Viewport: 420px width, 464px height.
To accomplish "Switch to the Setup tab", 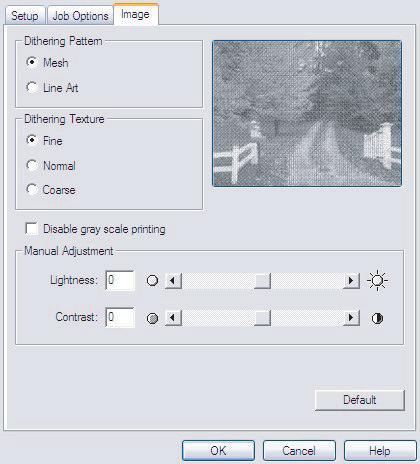I will point(25,16).
